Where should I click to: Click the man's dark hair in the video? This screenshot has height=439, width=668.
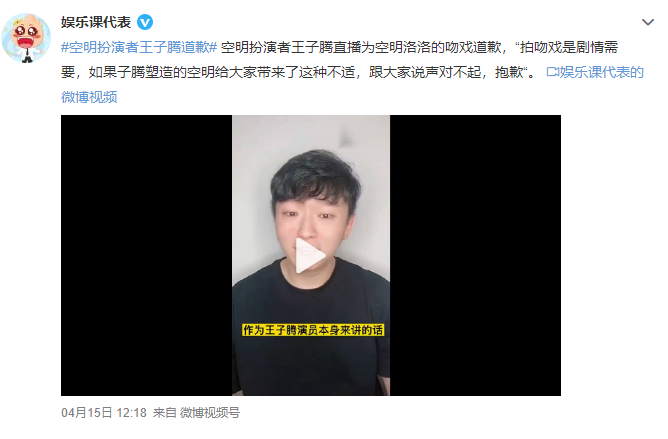[315, 175]
